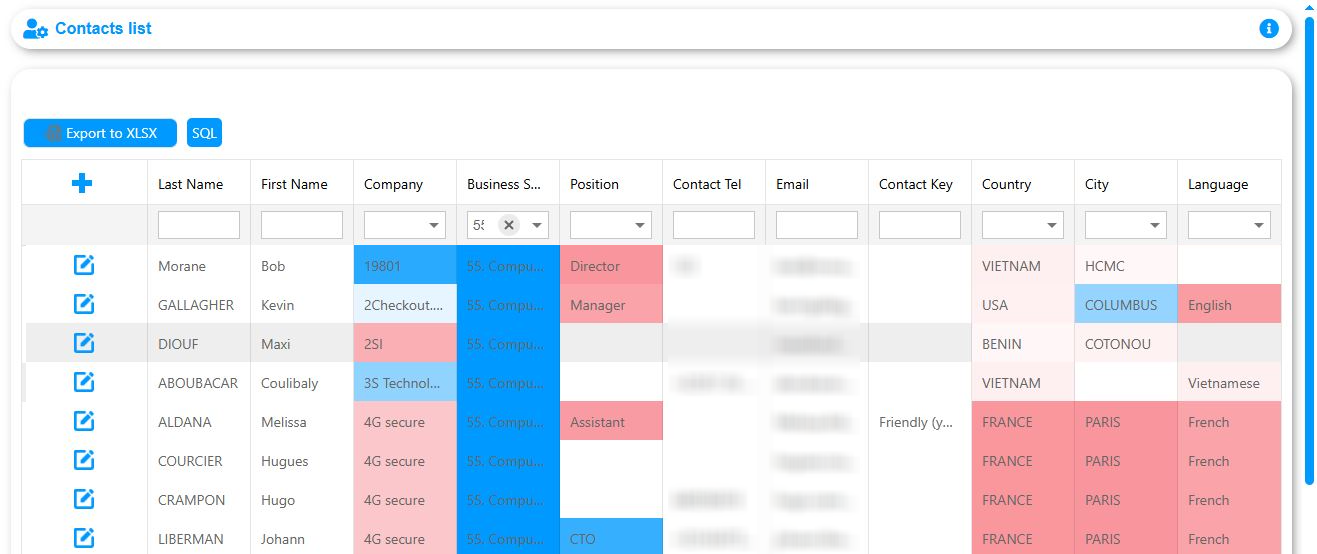
Task: Select the 19801 company cell
Action: (405, 266)
